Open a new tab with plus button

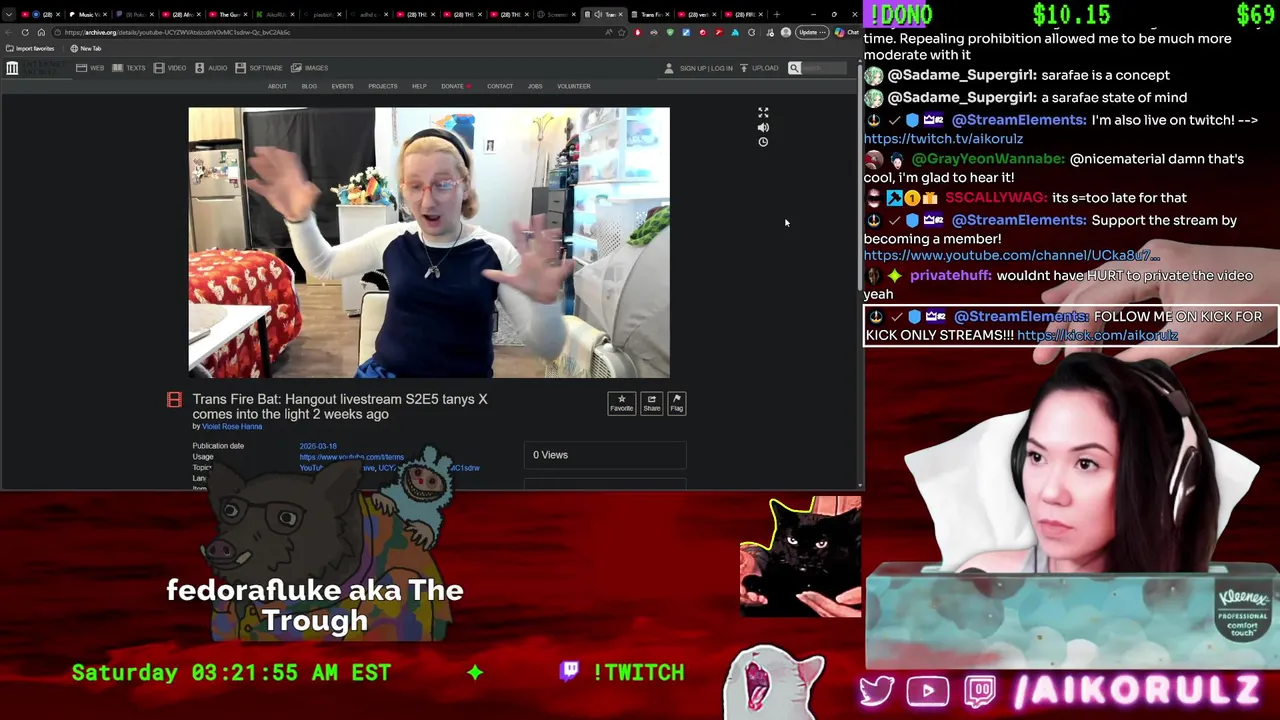tap(776, 14)
